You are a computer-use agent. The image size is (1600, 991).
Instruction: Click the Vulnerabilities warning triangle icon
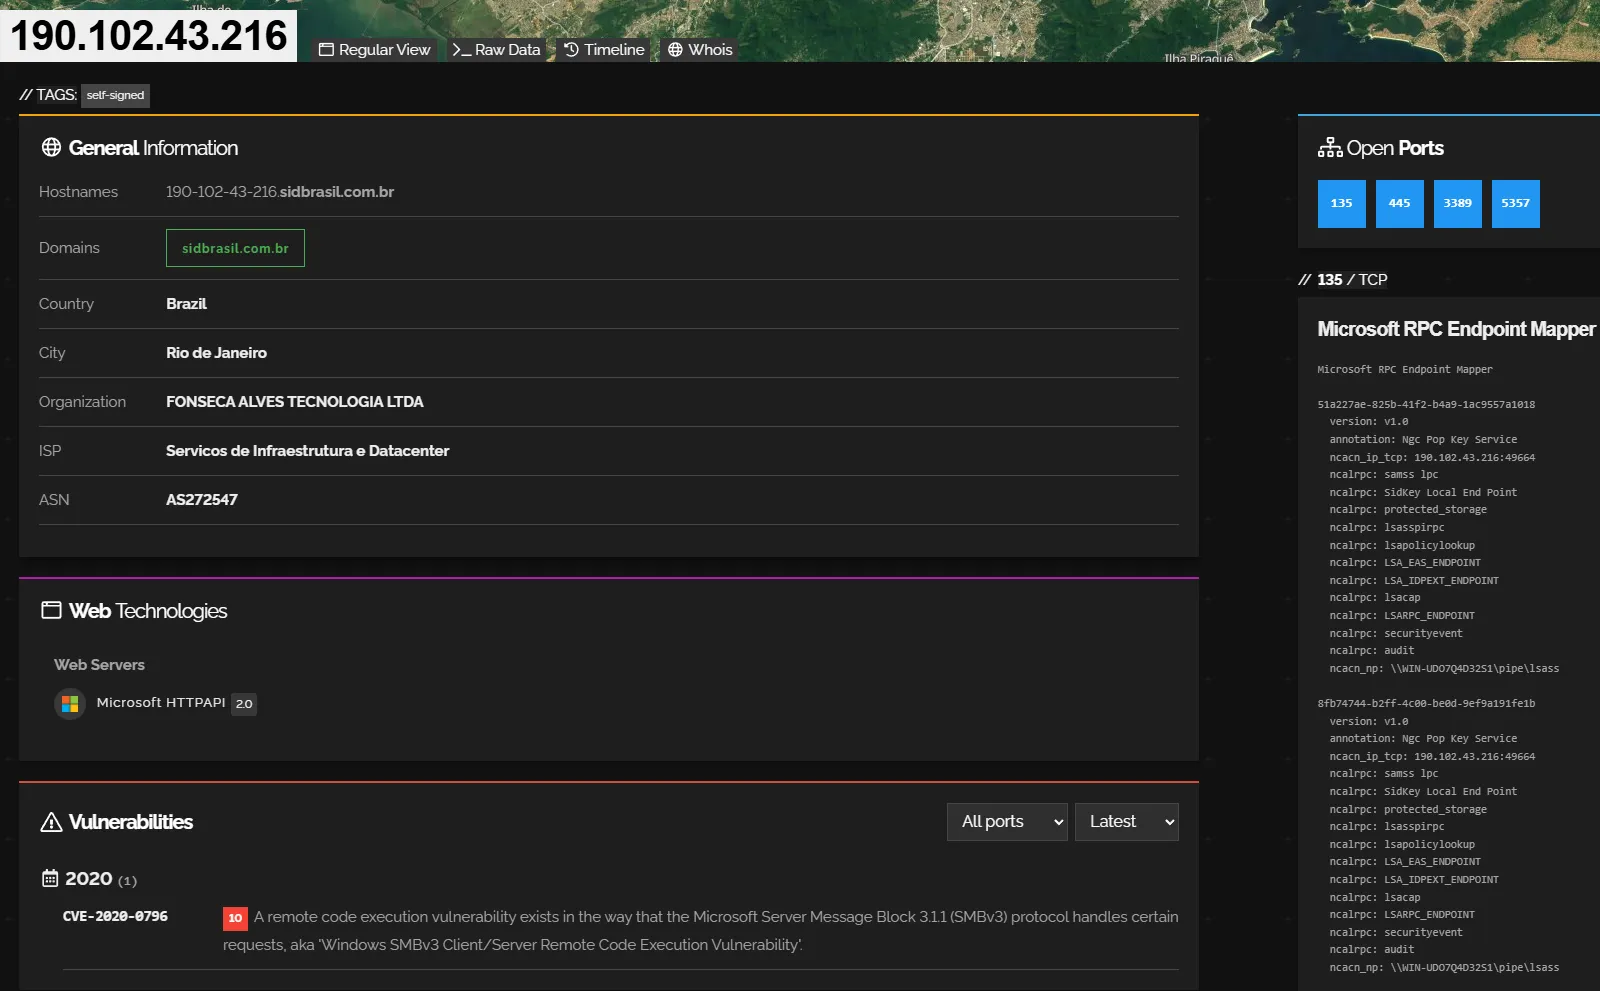[x=51, y=822]
